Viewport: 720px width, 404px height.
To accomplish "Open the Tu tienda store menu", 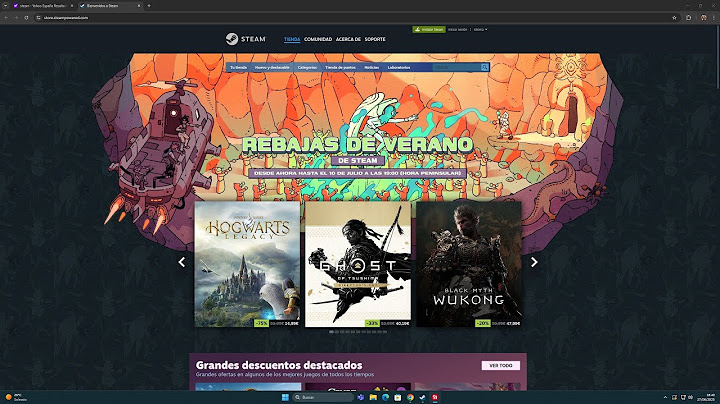I will point(238,67).
